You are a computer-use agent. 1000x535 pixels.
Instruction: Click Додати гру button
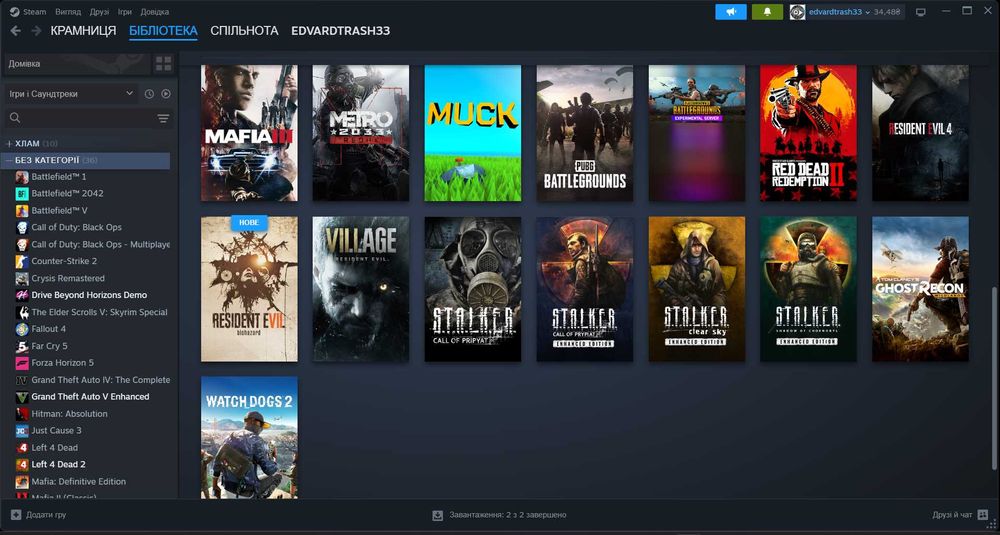point(40,515)
